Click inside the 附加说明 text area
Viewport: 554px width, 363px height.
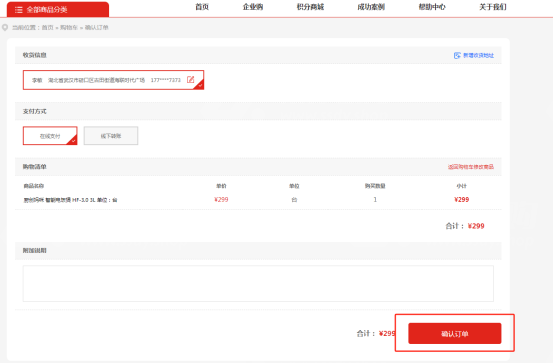(x=258, y=283)
